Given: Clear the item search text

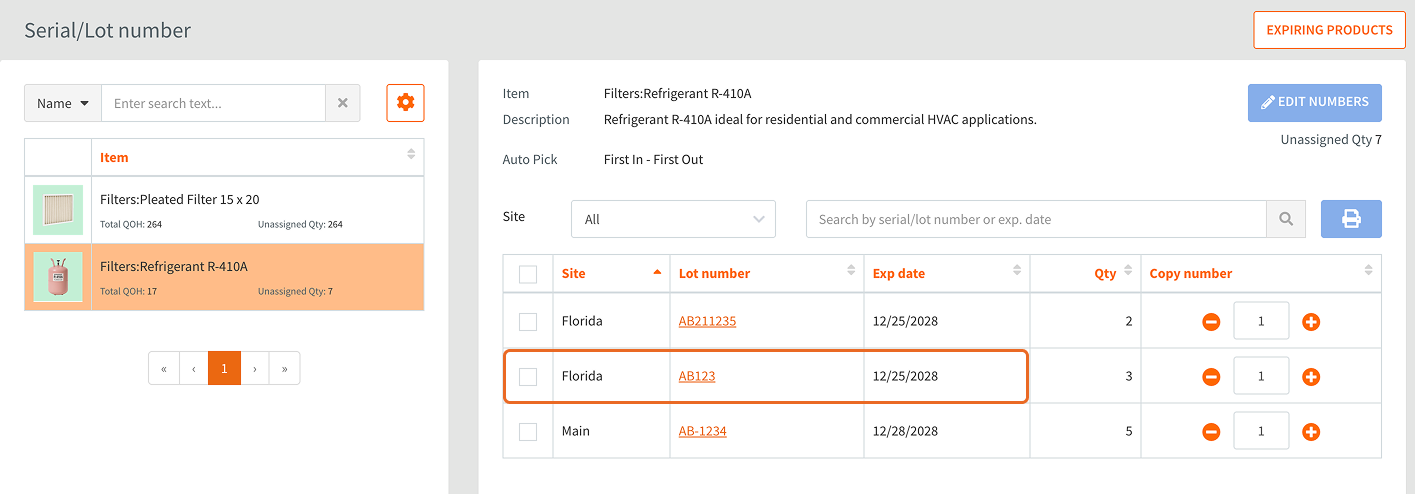Looking at the screenshot, I should pyautogui.click(x=343, y=103).
